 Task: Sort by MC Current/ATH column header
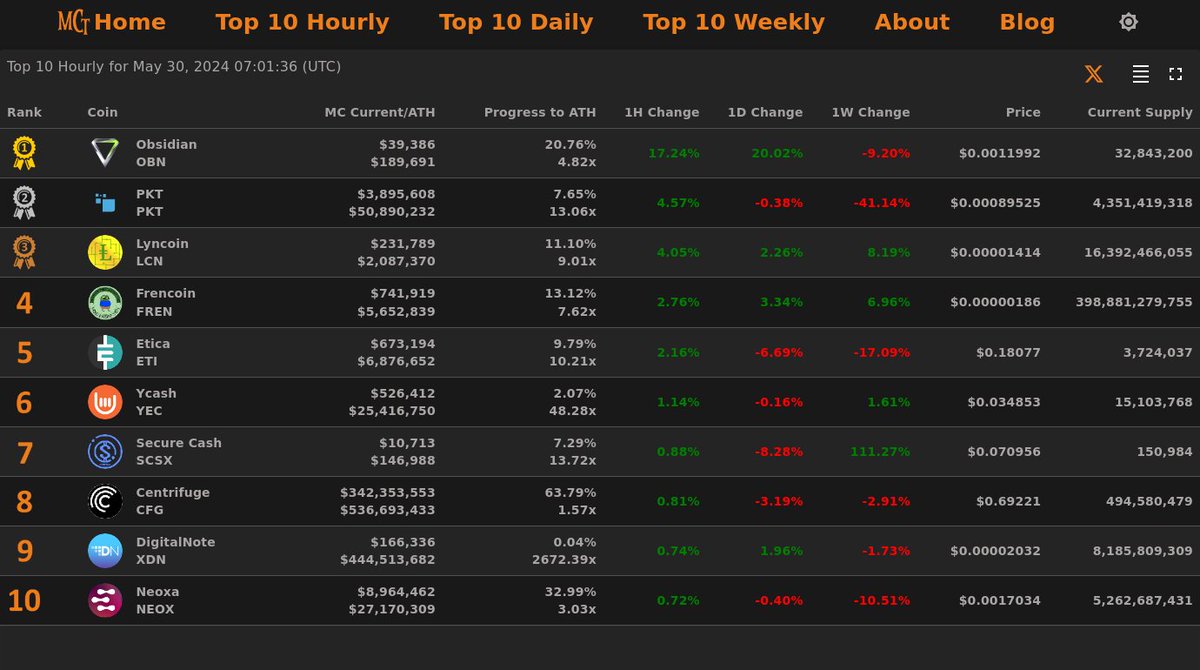coord(380,112)
